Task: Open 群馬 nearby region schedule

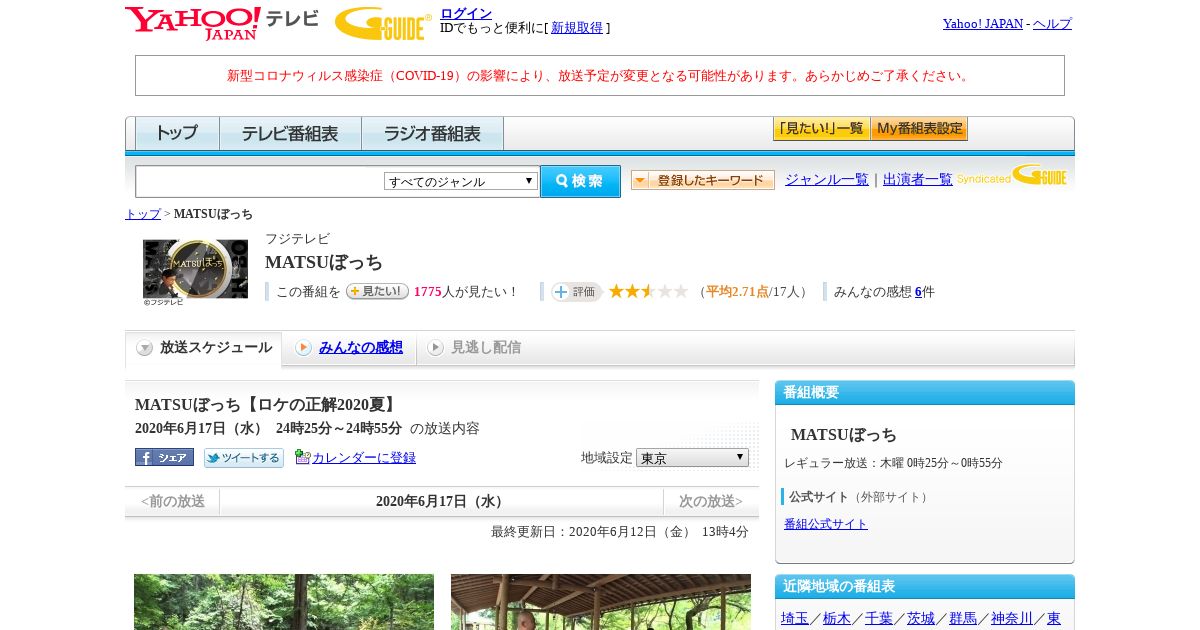Action: coord(963,618)
